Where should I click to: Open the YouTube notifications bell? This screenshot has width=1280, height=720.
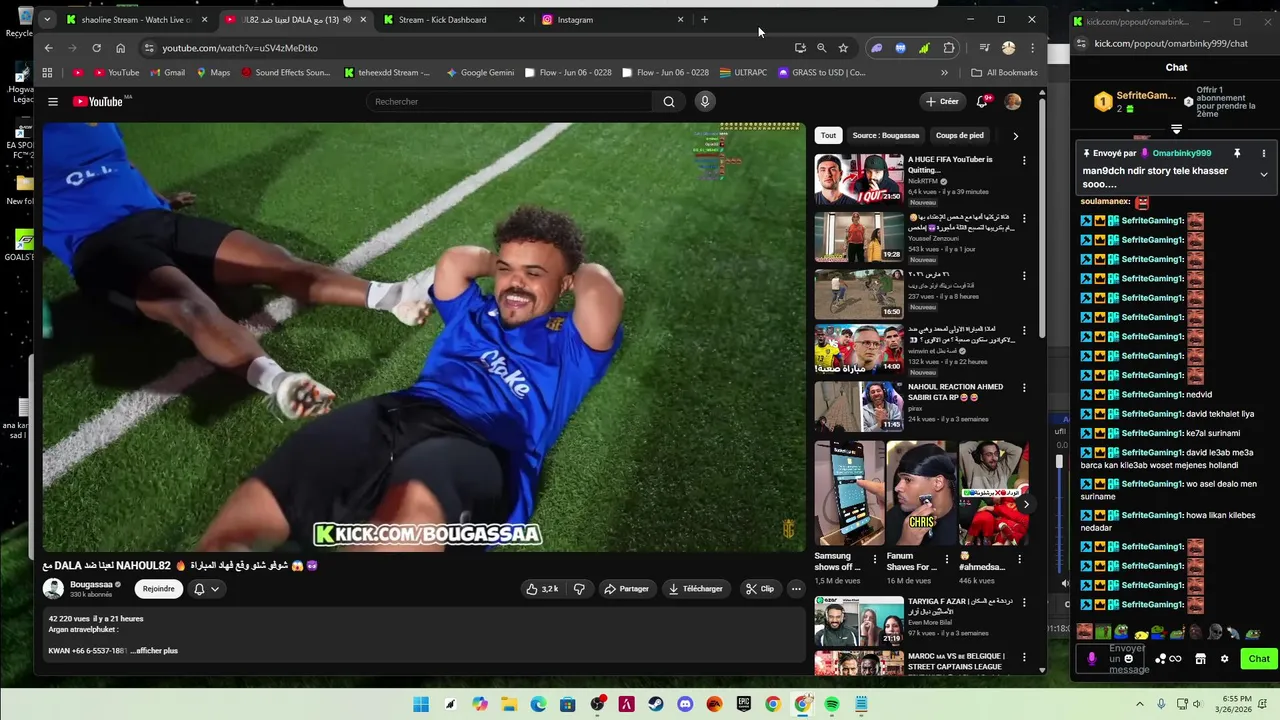tap(983, 101)
